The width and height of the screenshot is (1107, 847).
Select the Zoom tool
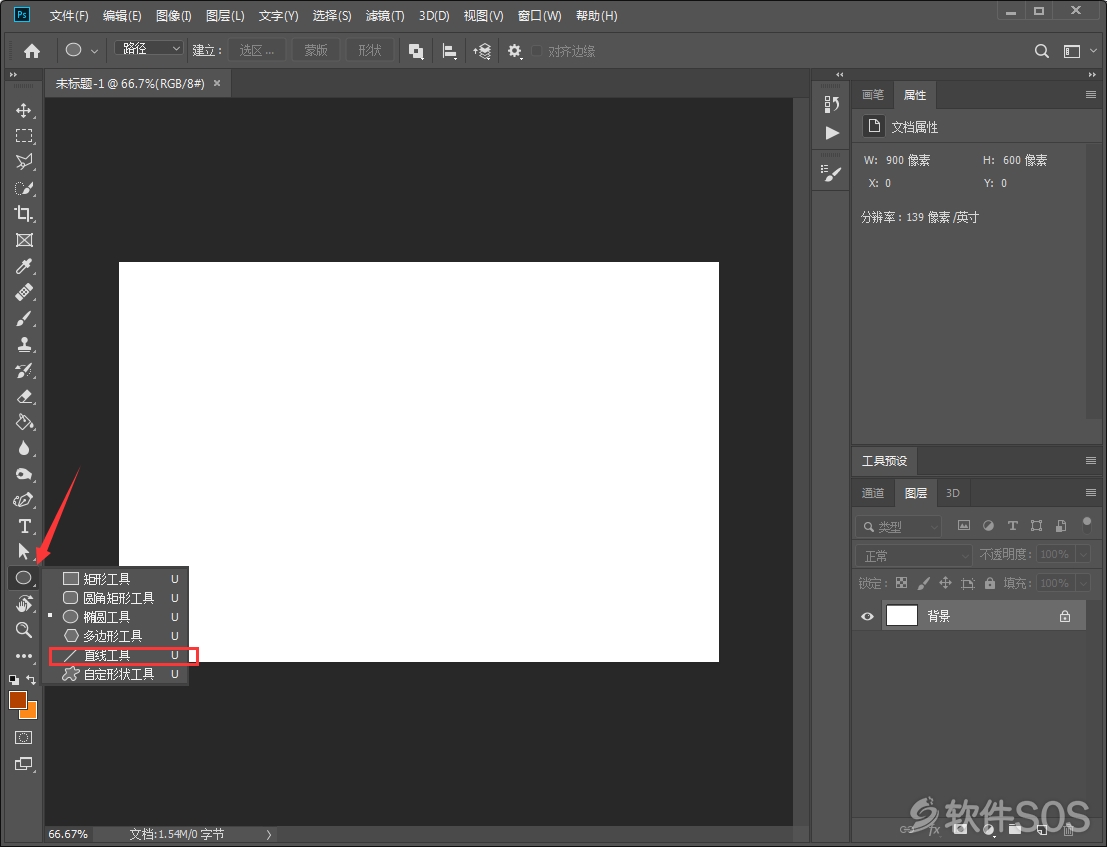[24, 630]
